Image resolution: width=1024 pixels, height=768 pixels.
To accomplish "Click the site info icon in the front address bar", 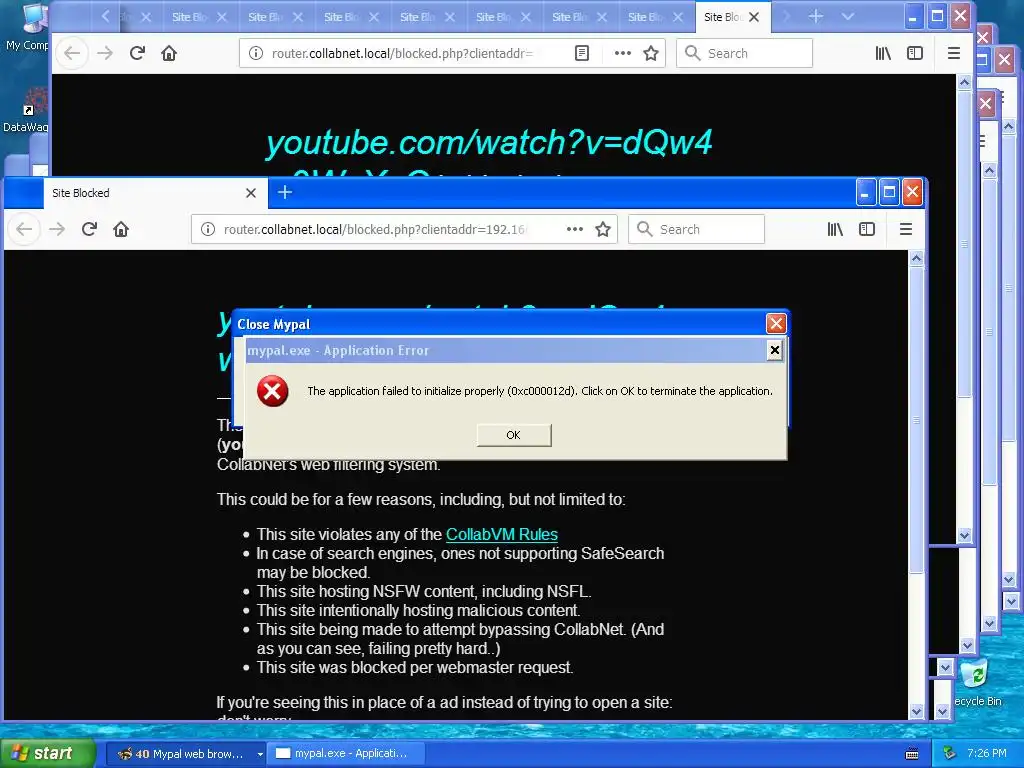I will (208, 229).
